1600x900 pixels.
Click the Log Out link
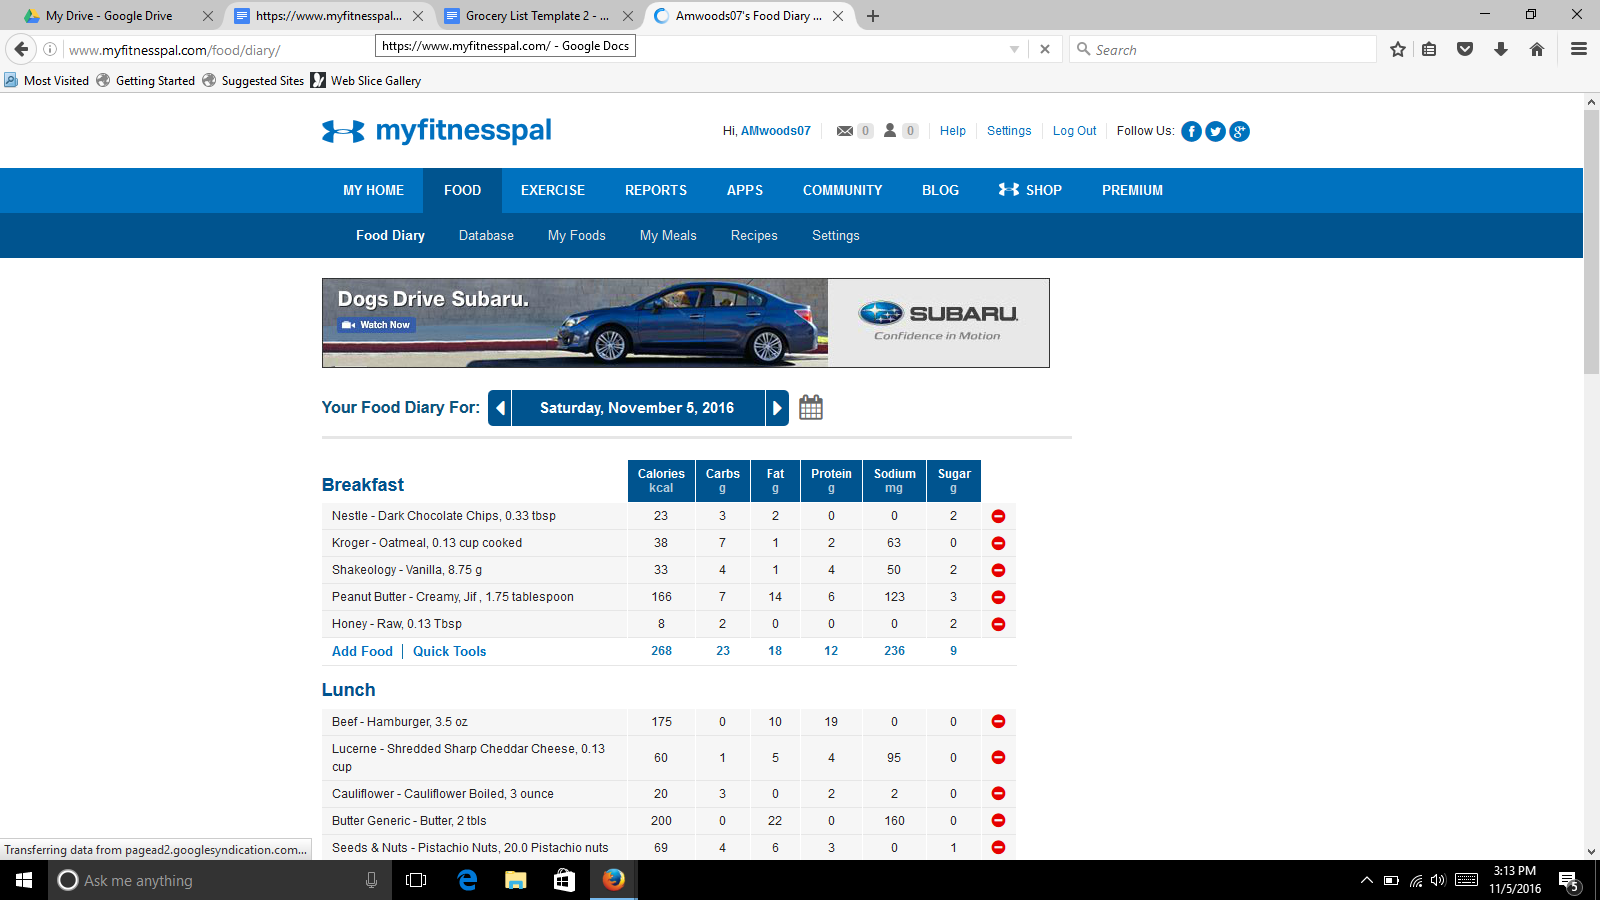pyautogui.click(x=1074, y=131)
